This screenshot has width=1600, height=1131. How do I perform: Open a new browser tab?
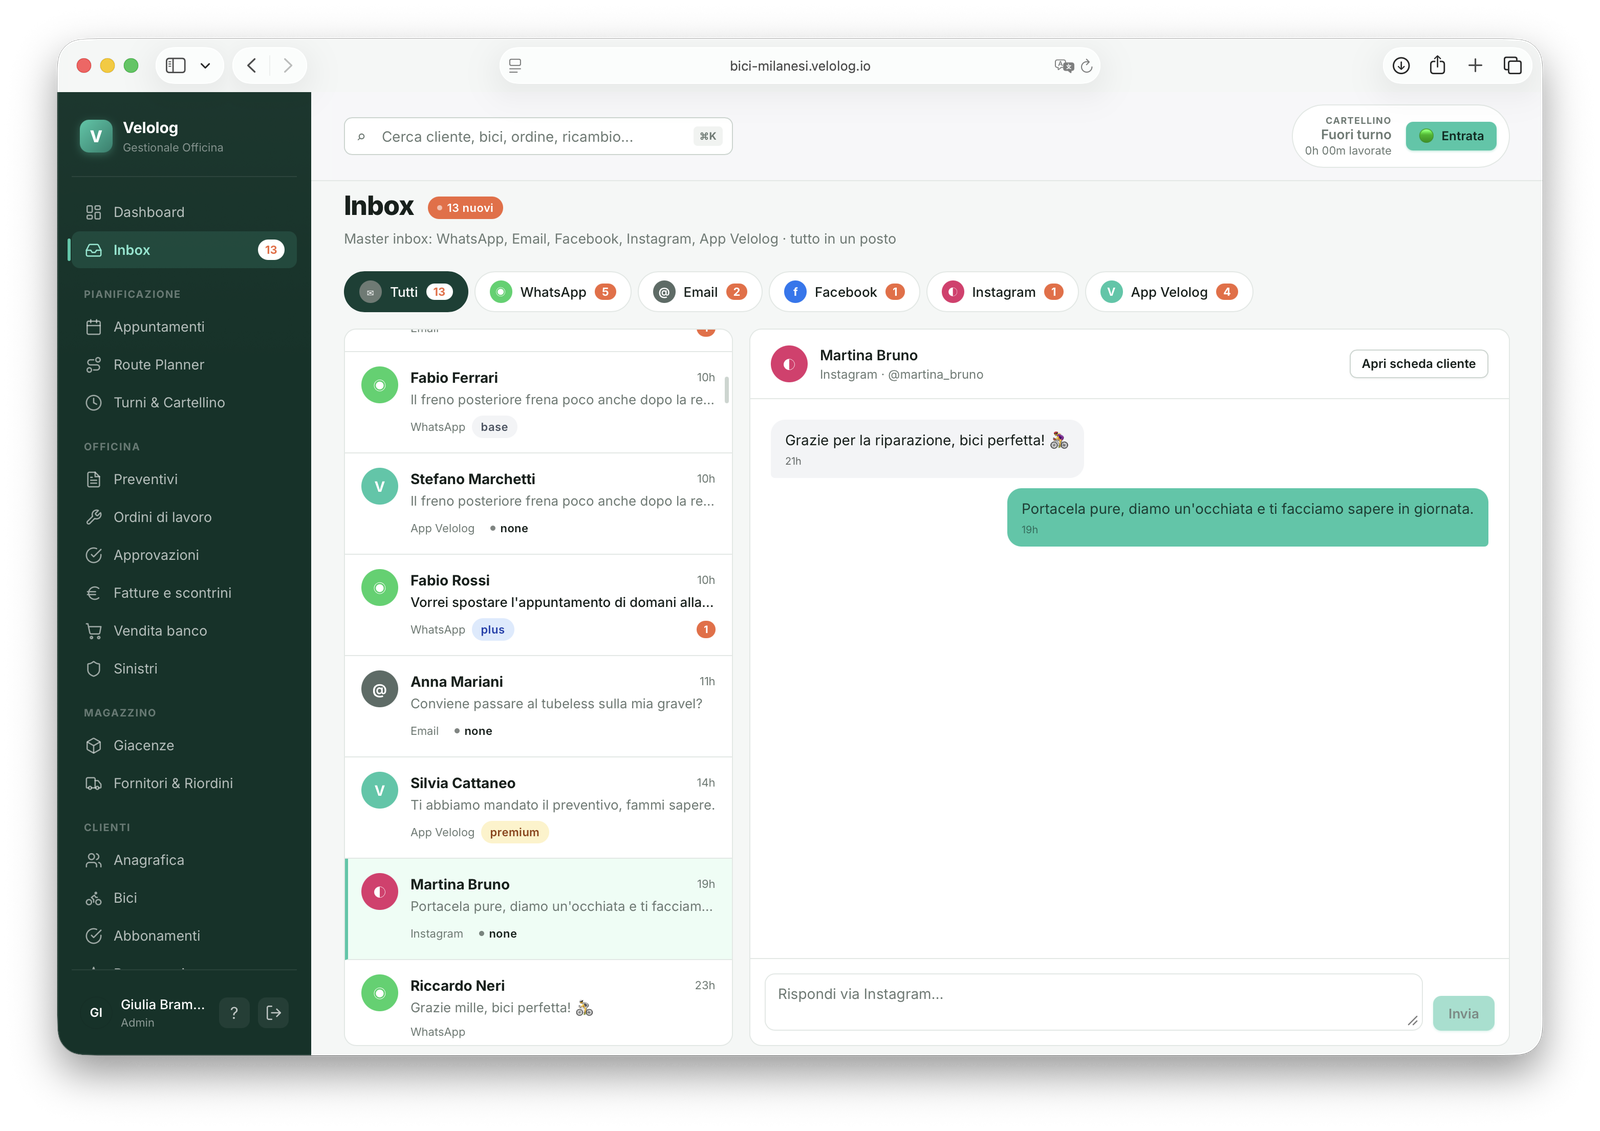tap(1475, 65)
